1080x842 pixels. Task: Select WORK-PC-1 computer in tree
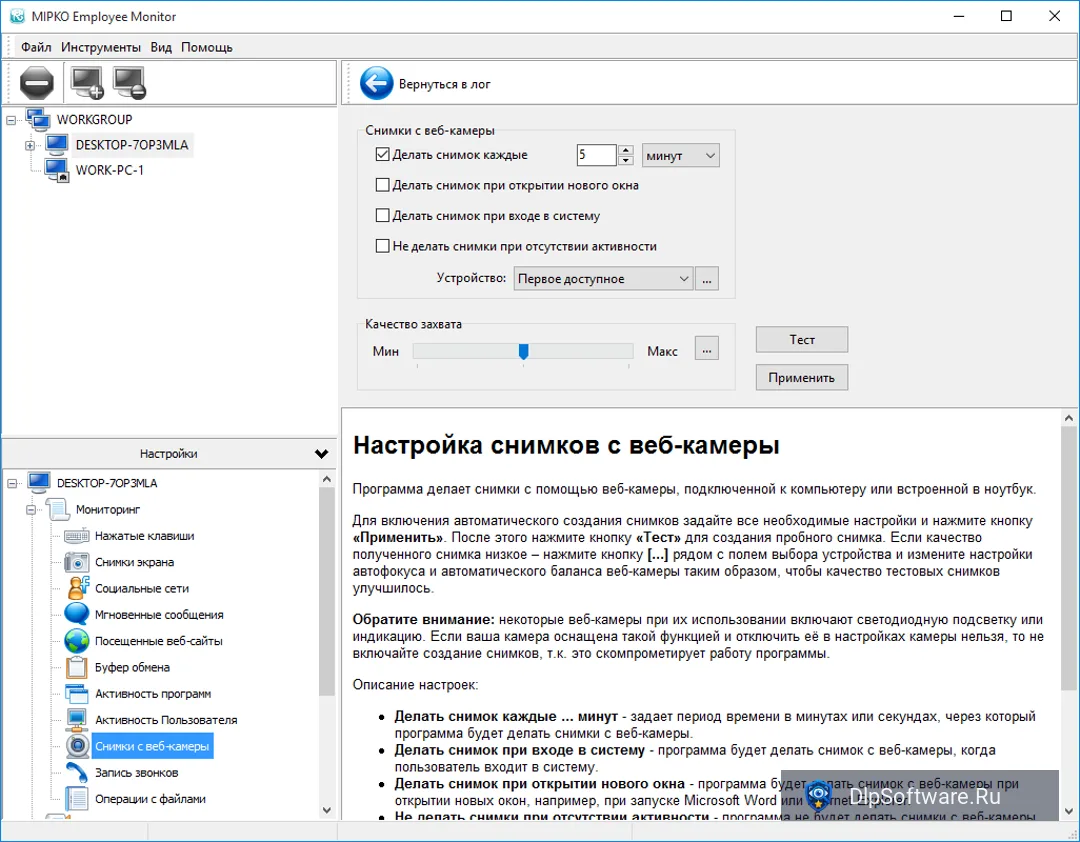coord(110,170)
